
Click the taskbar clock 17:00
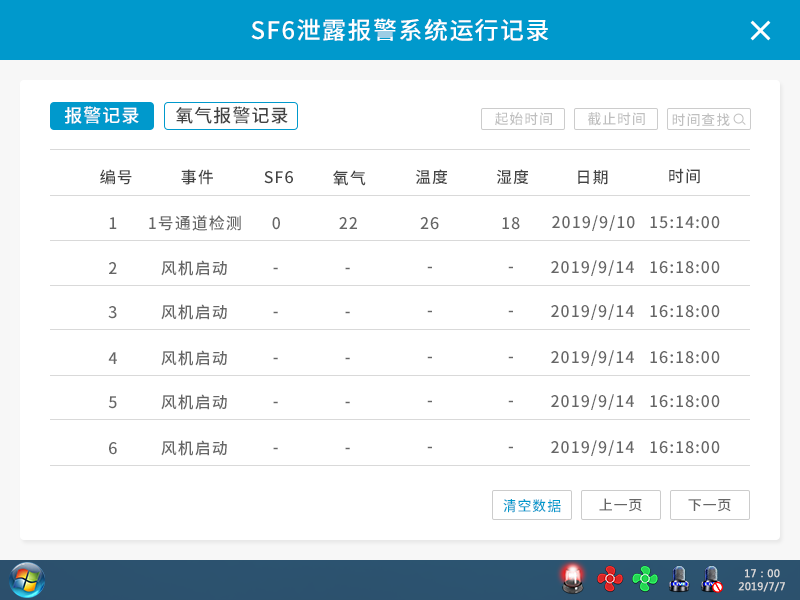[762, 573]
